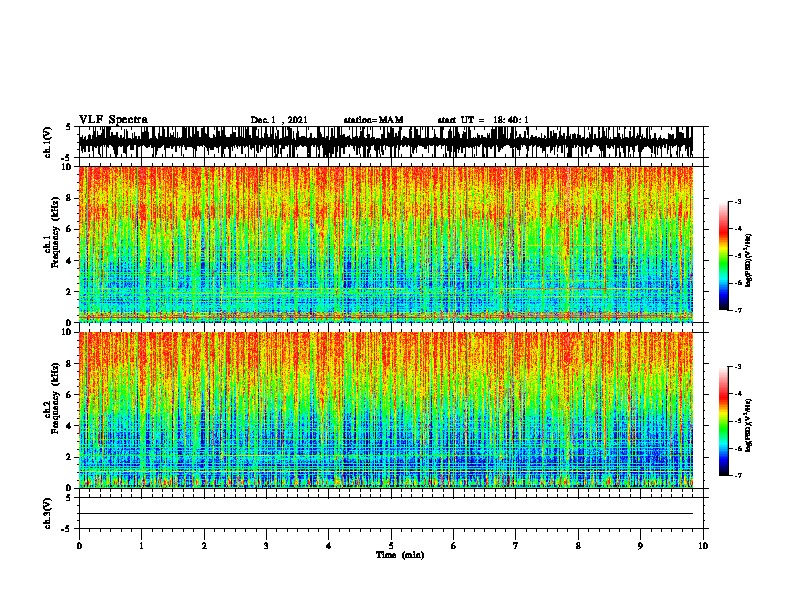Click the ch.2 color scale bar
792x612 pixels.
point(723,421)
